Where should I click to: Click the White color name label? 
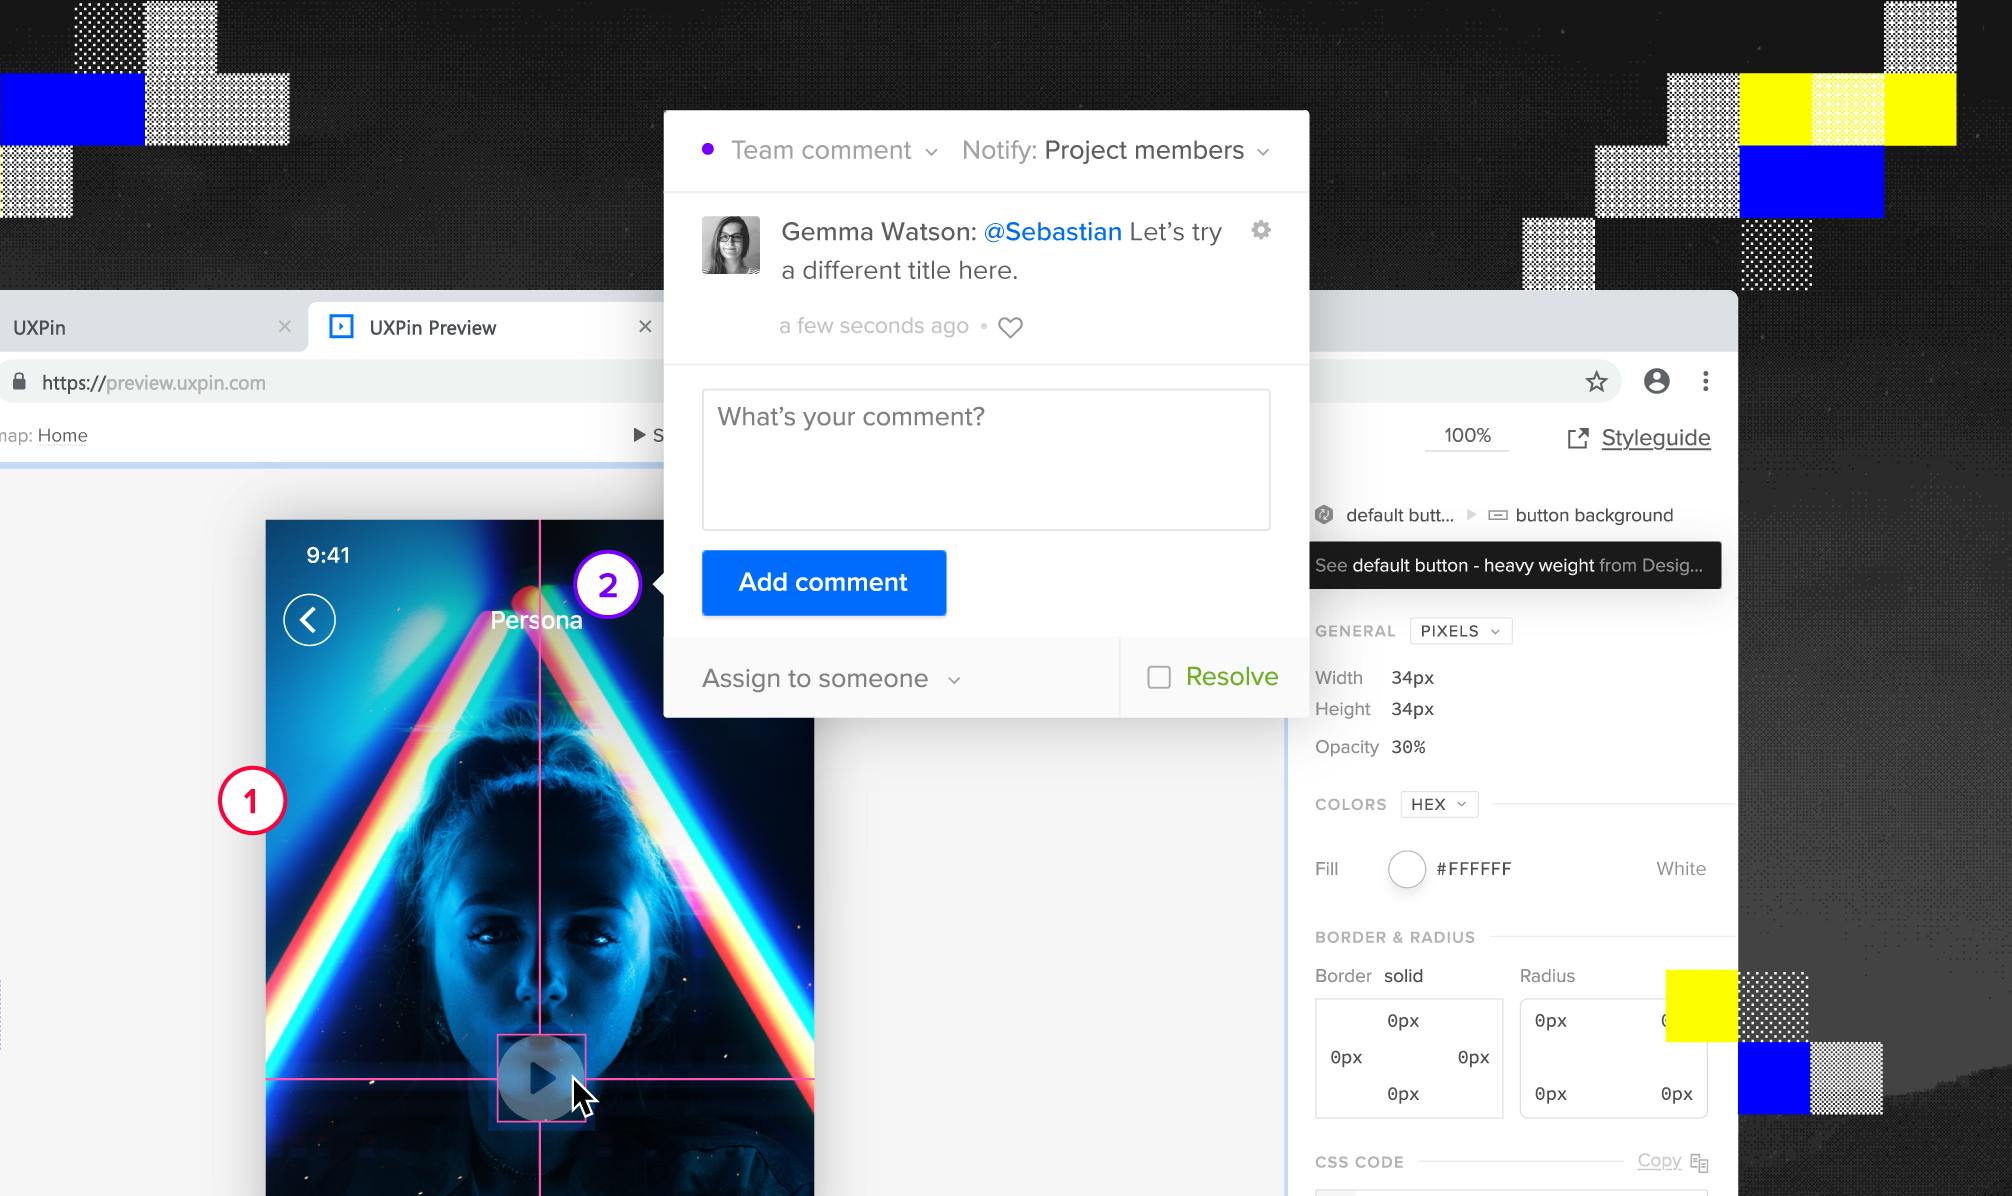(1681, 869)
